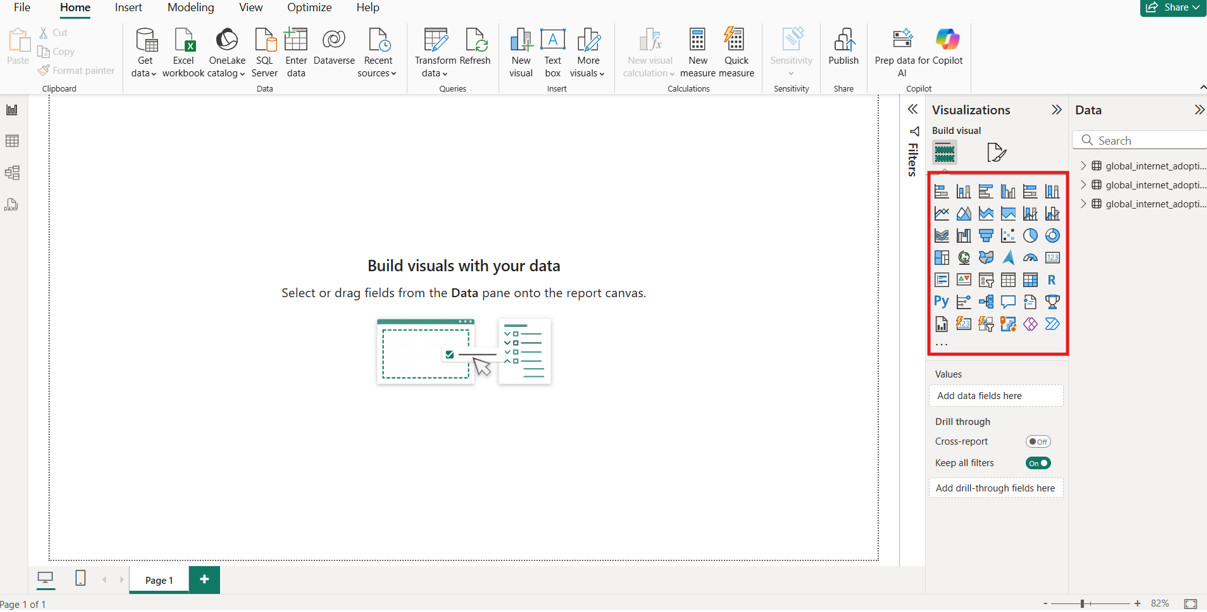Switch to Table view in the sidebar
This screenshot has width=1207, height=612.
coord(13,140)
